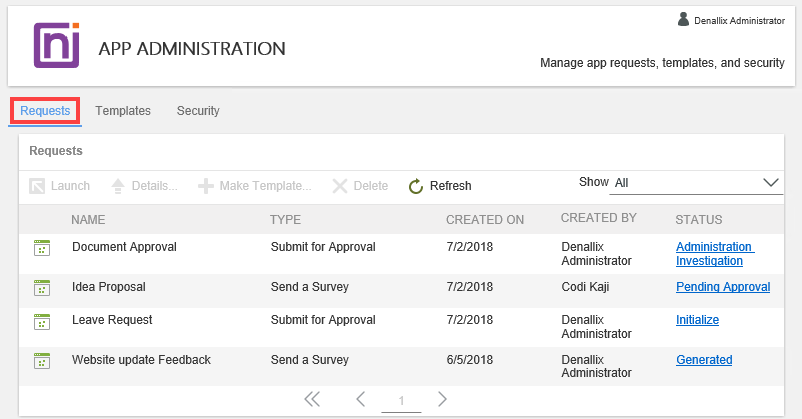The width and height of the screenshot is (802, 419).
Task: Click the Leave Request row icon
Action: click(x=41, y=321)
